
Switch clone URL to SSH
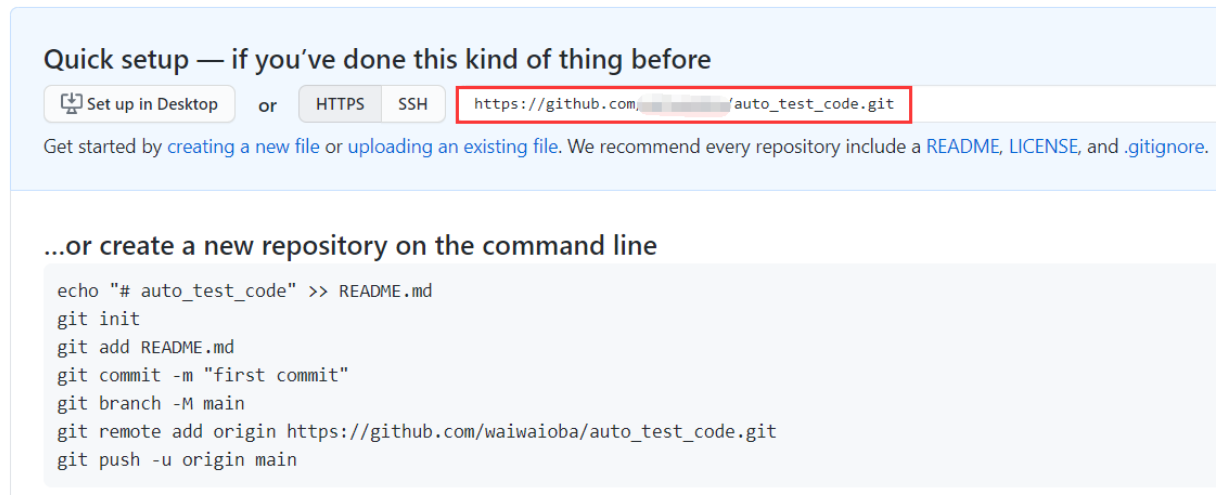[x=412, y=104]
